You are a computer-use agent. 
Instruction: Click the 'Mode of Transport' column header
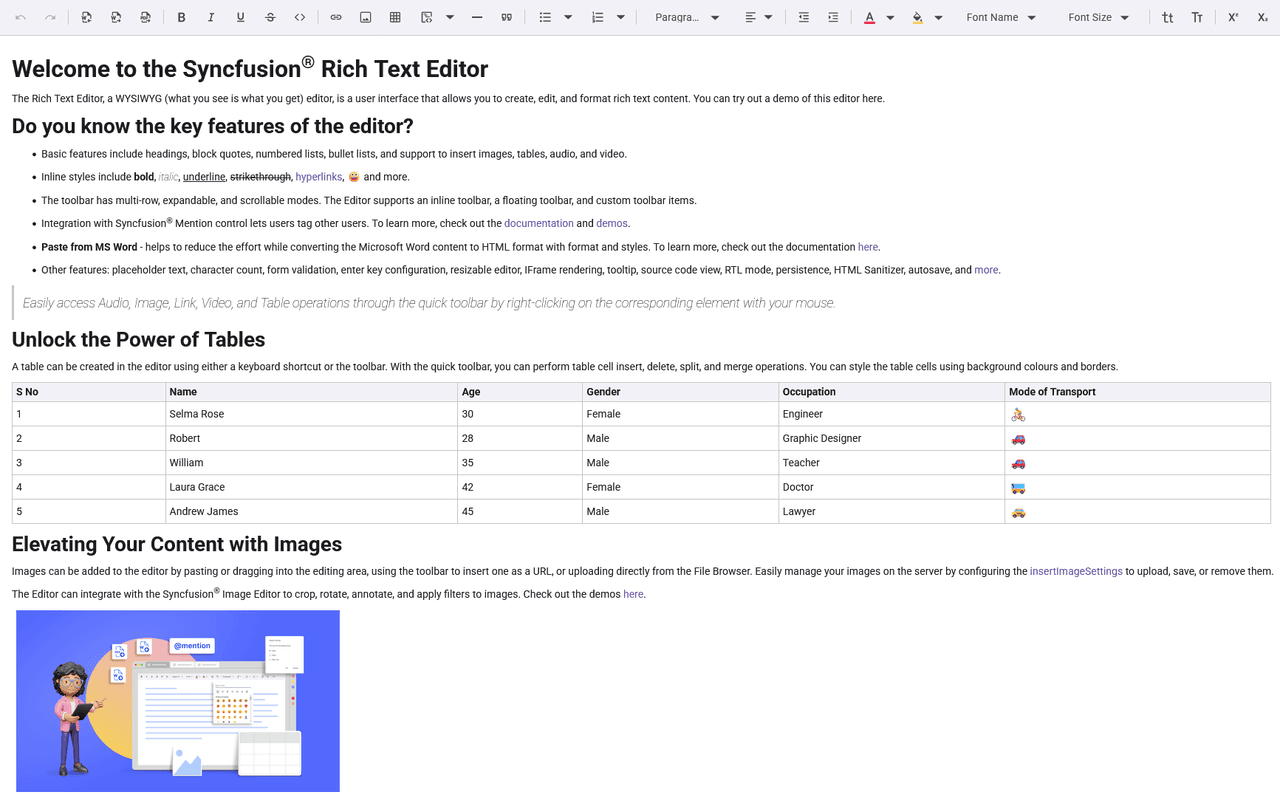click(x=1138, y=392)
